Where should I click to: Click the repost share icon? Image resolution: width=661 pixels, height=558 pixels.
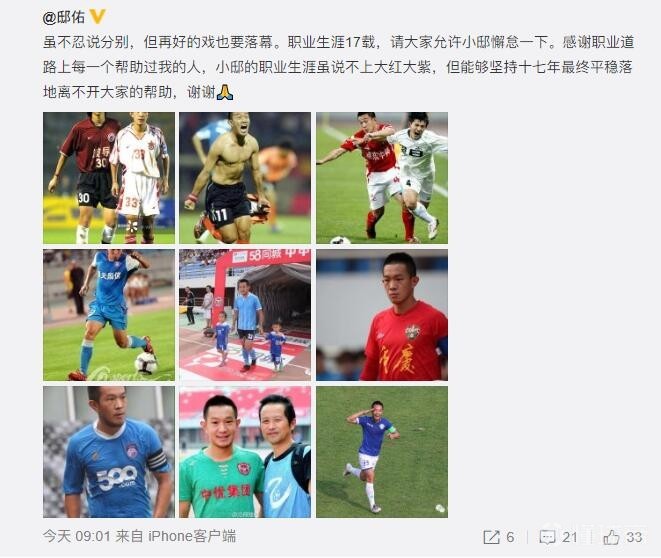(x=492, y=537)
